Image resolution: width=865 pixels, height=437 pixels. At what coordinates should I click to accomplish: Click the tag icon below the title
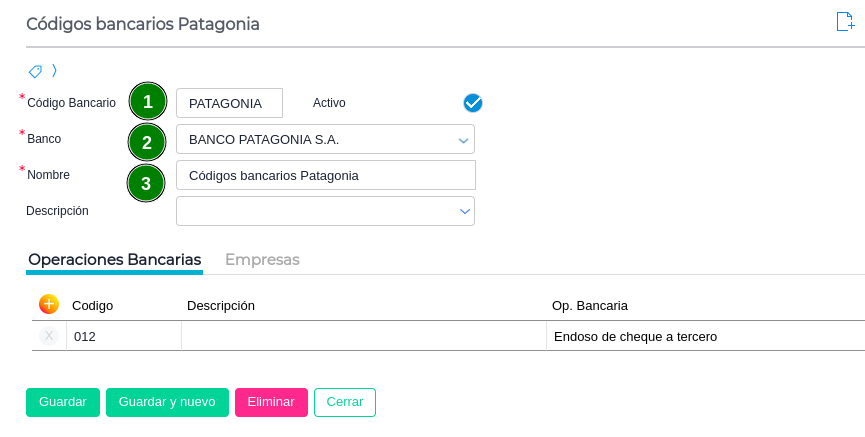pyautogui.click(x=35, y=71)
